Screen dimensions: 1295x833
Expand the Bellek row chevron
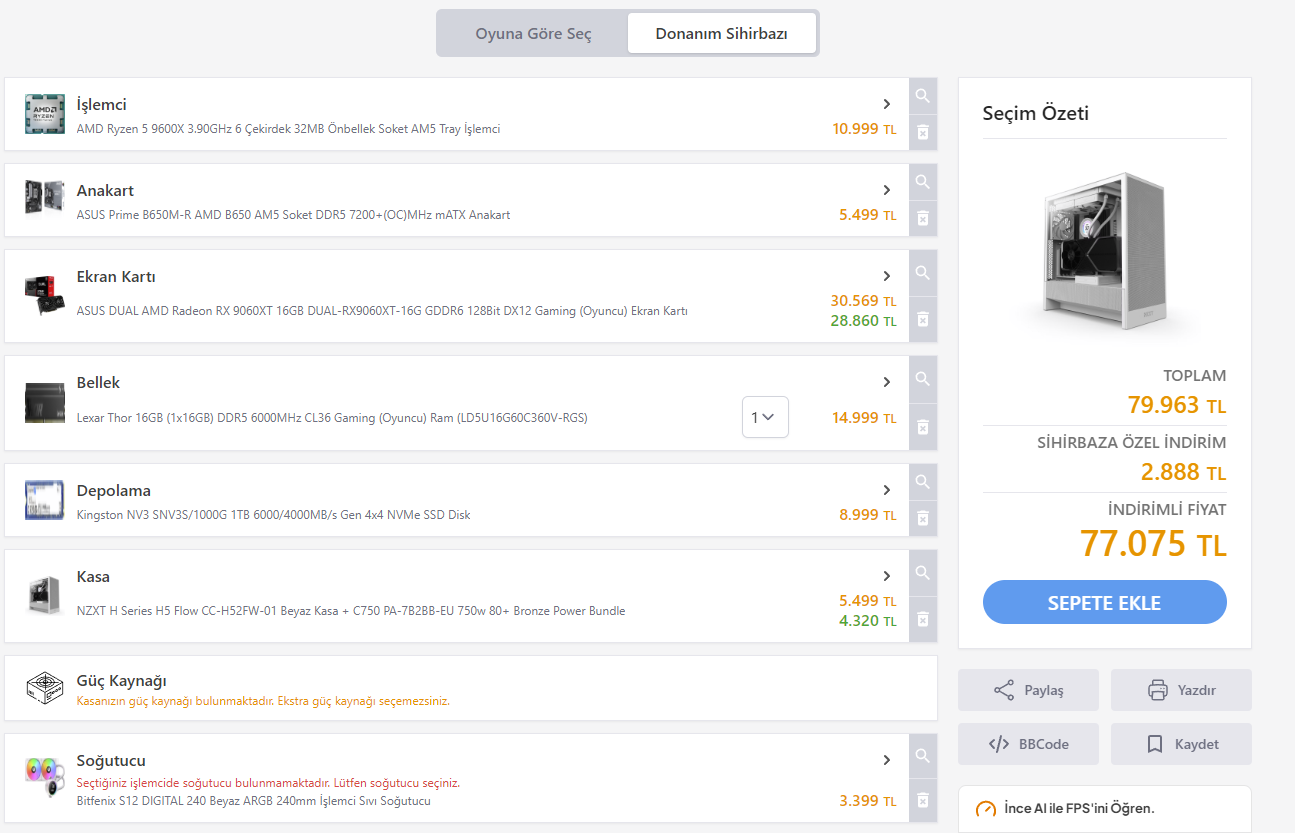pyautogui.click(x=886, y=382)
